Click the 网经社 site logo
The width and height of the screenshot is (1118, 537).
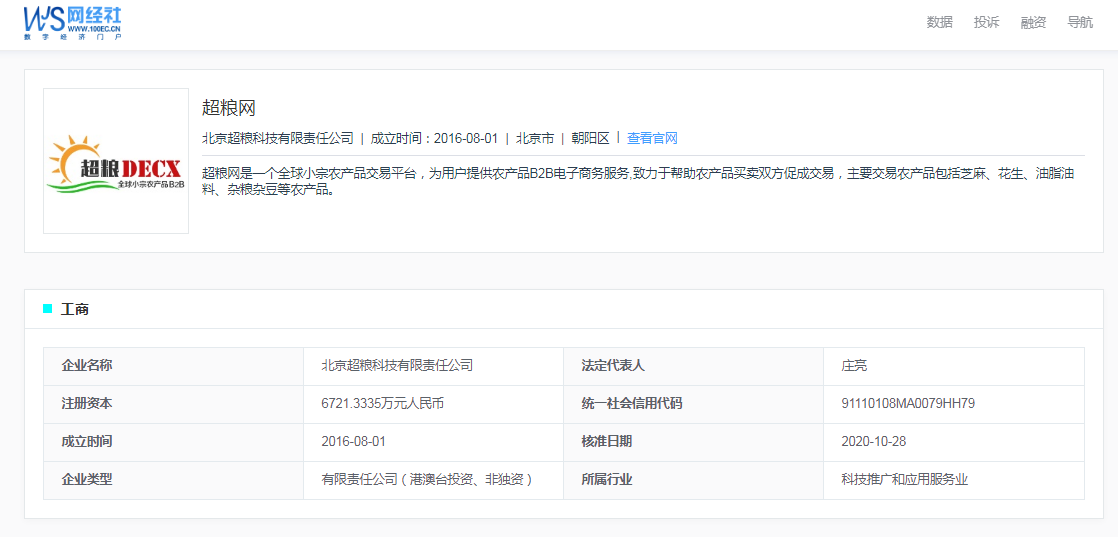pyautogui.click(x=72, y=21)
